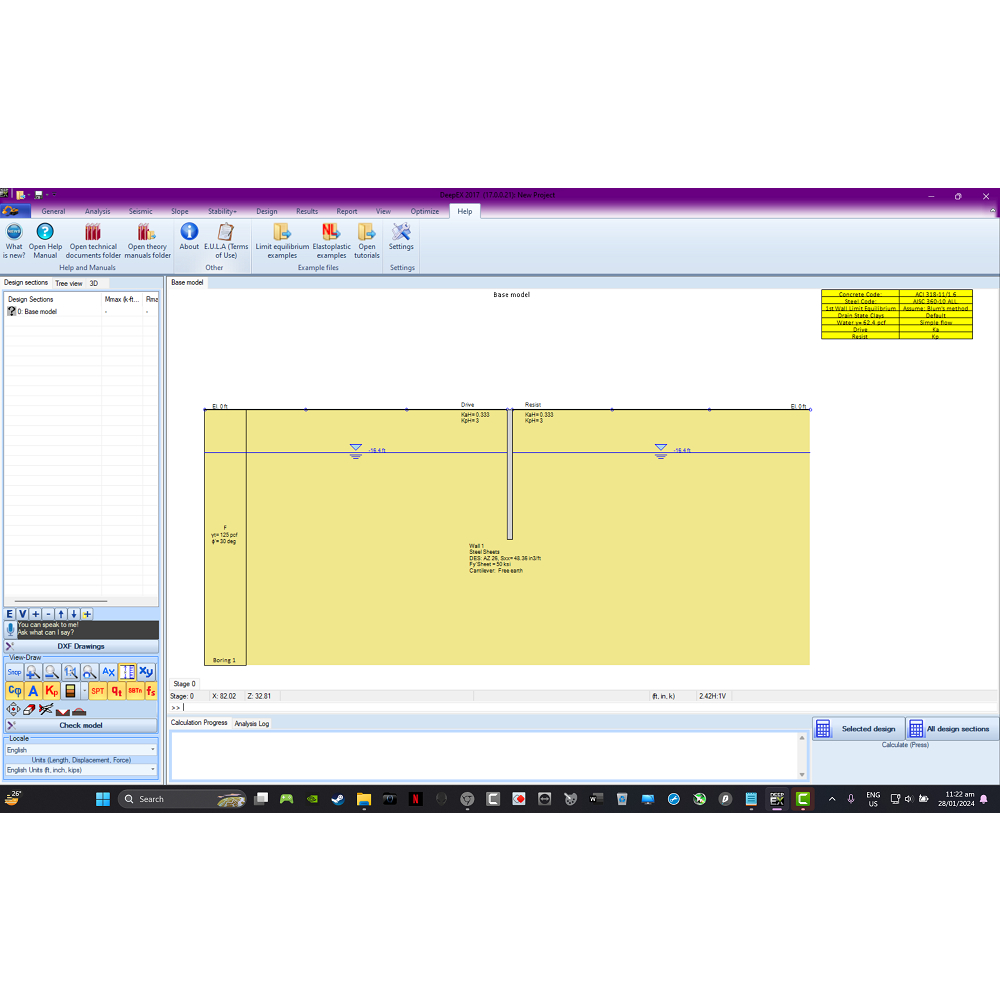Toggle the Cφ soil properties display

click(x=14, y=691)
